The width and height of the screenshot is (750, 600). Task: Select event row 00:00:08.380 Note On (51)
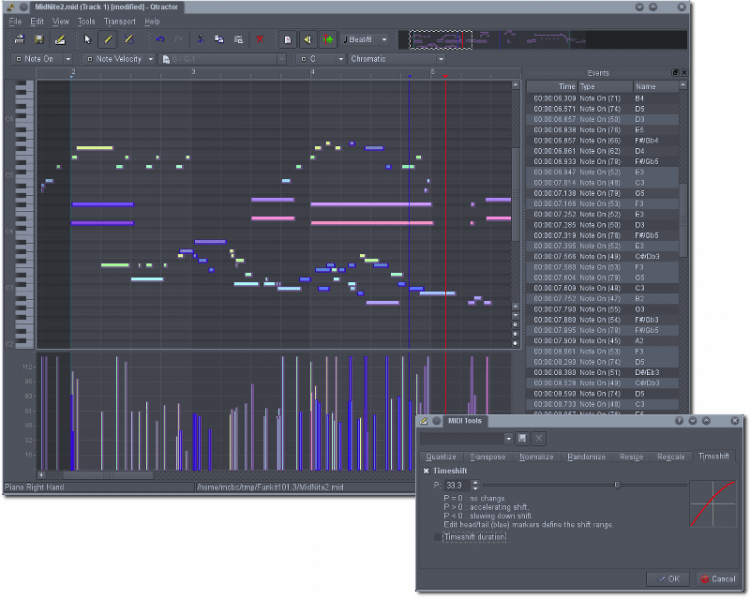point(603,372)
